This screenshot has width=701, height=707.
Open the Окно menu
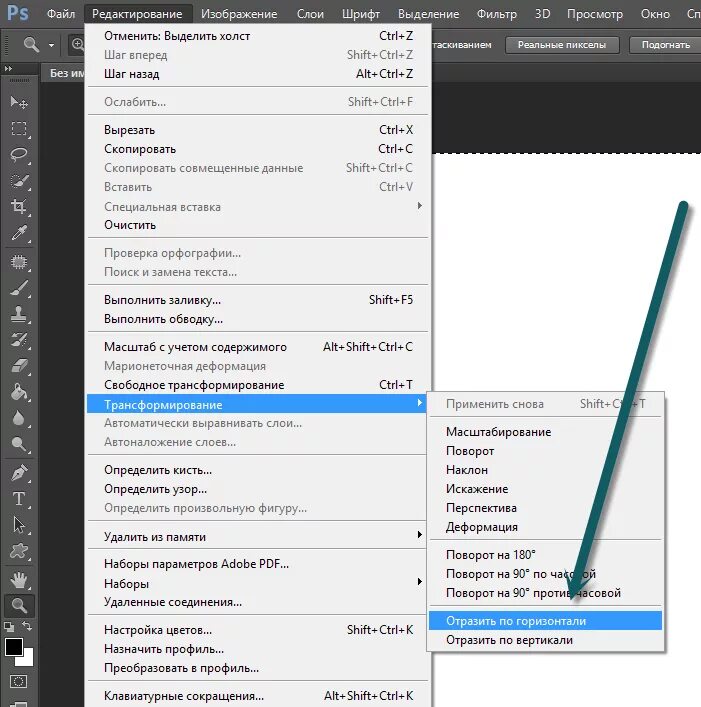pos(655,14)
